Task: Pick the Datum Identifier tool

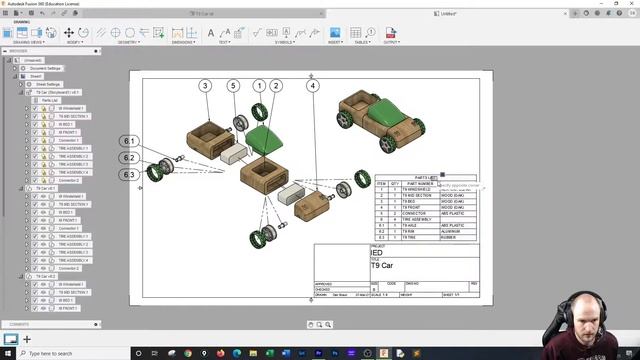Action: 286,33
